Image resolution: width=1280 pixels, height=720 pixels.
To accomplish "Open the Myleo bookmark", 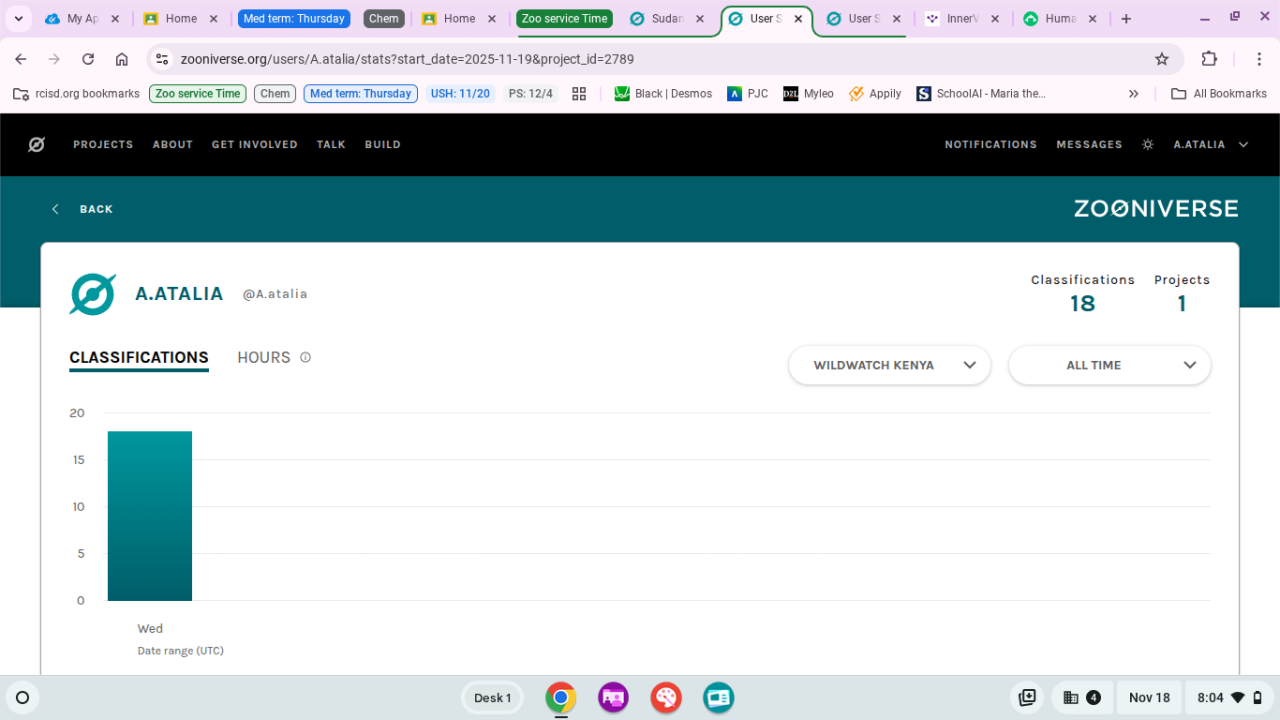I will 808,94.
